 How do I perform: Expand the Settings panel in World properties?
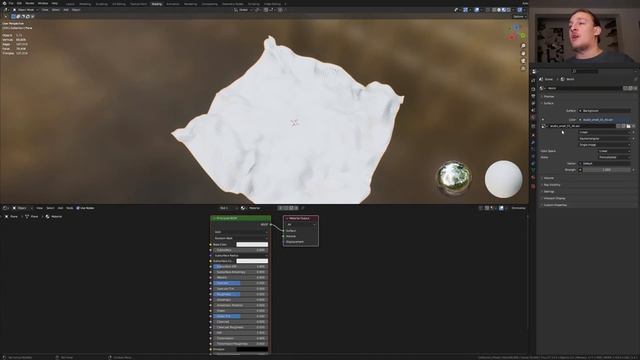(x=587, y=191)
